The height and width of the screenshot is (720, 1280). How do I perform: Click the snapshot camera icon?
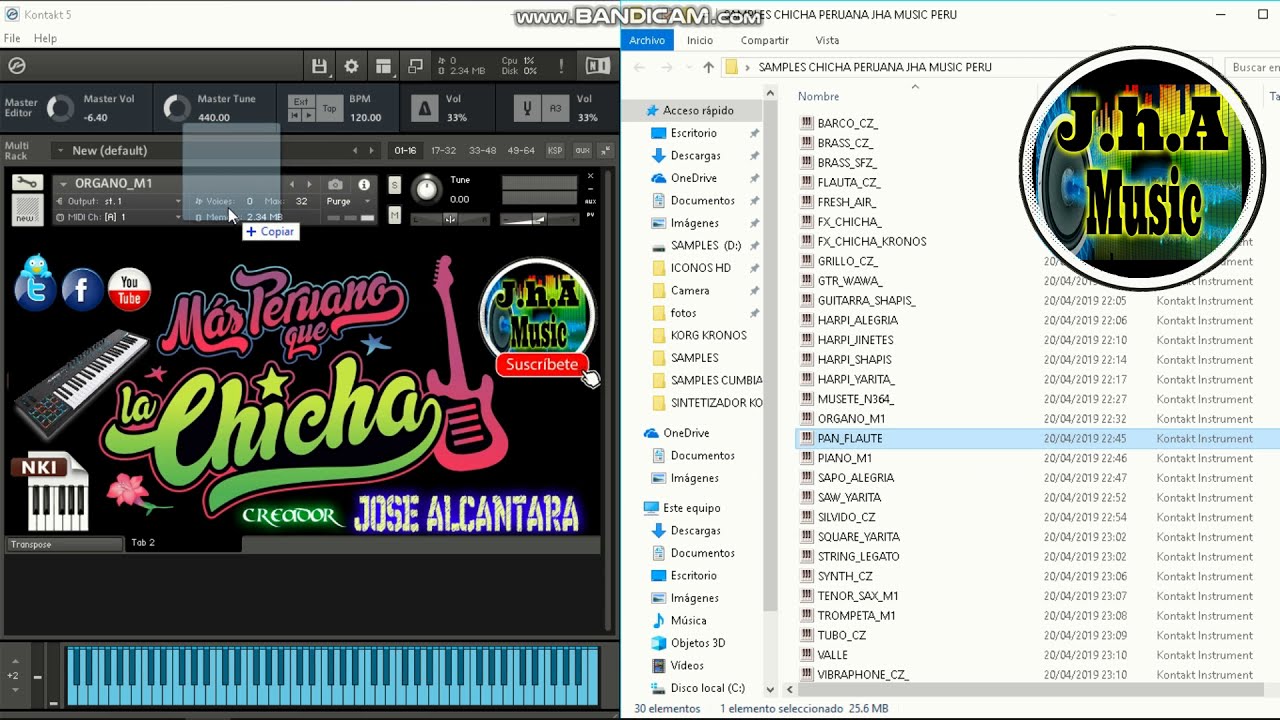(335, 185)
